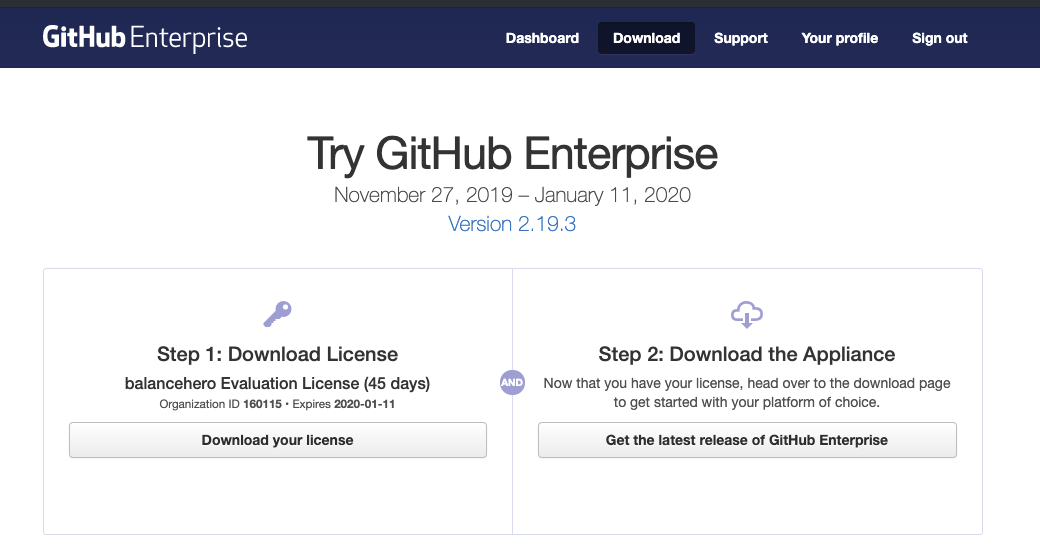Open the Version 2.19.3 link
The height and width of the screenshot is (557, 1040).
[512, 224]
